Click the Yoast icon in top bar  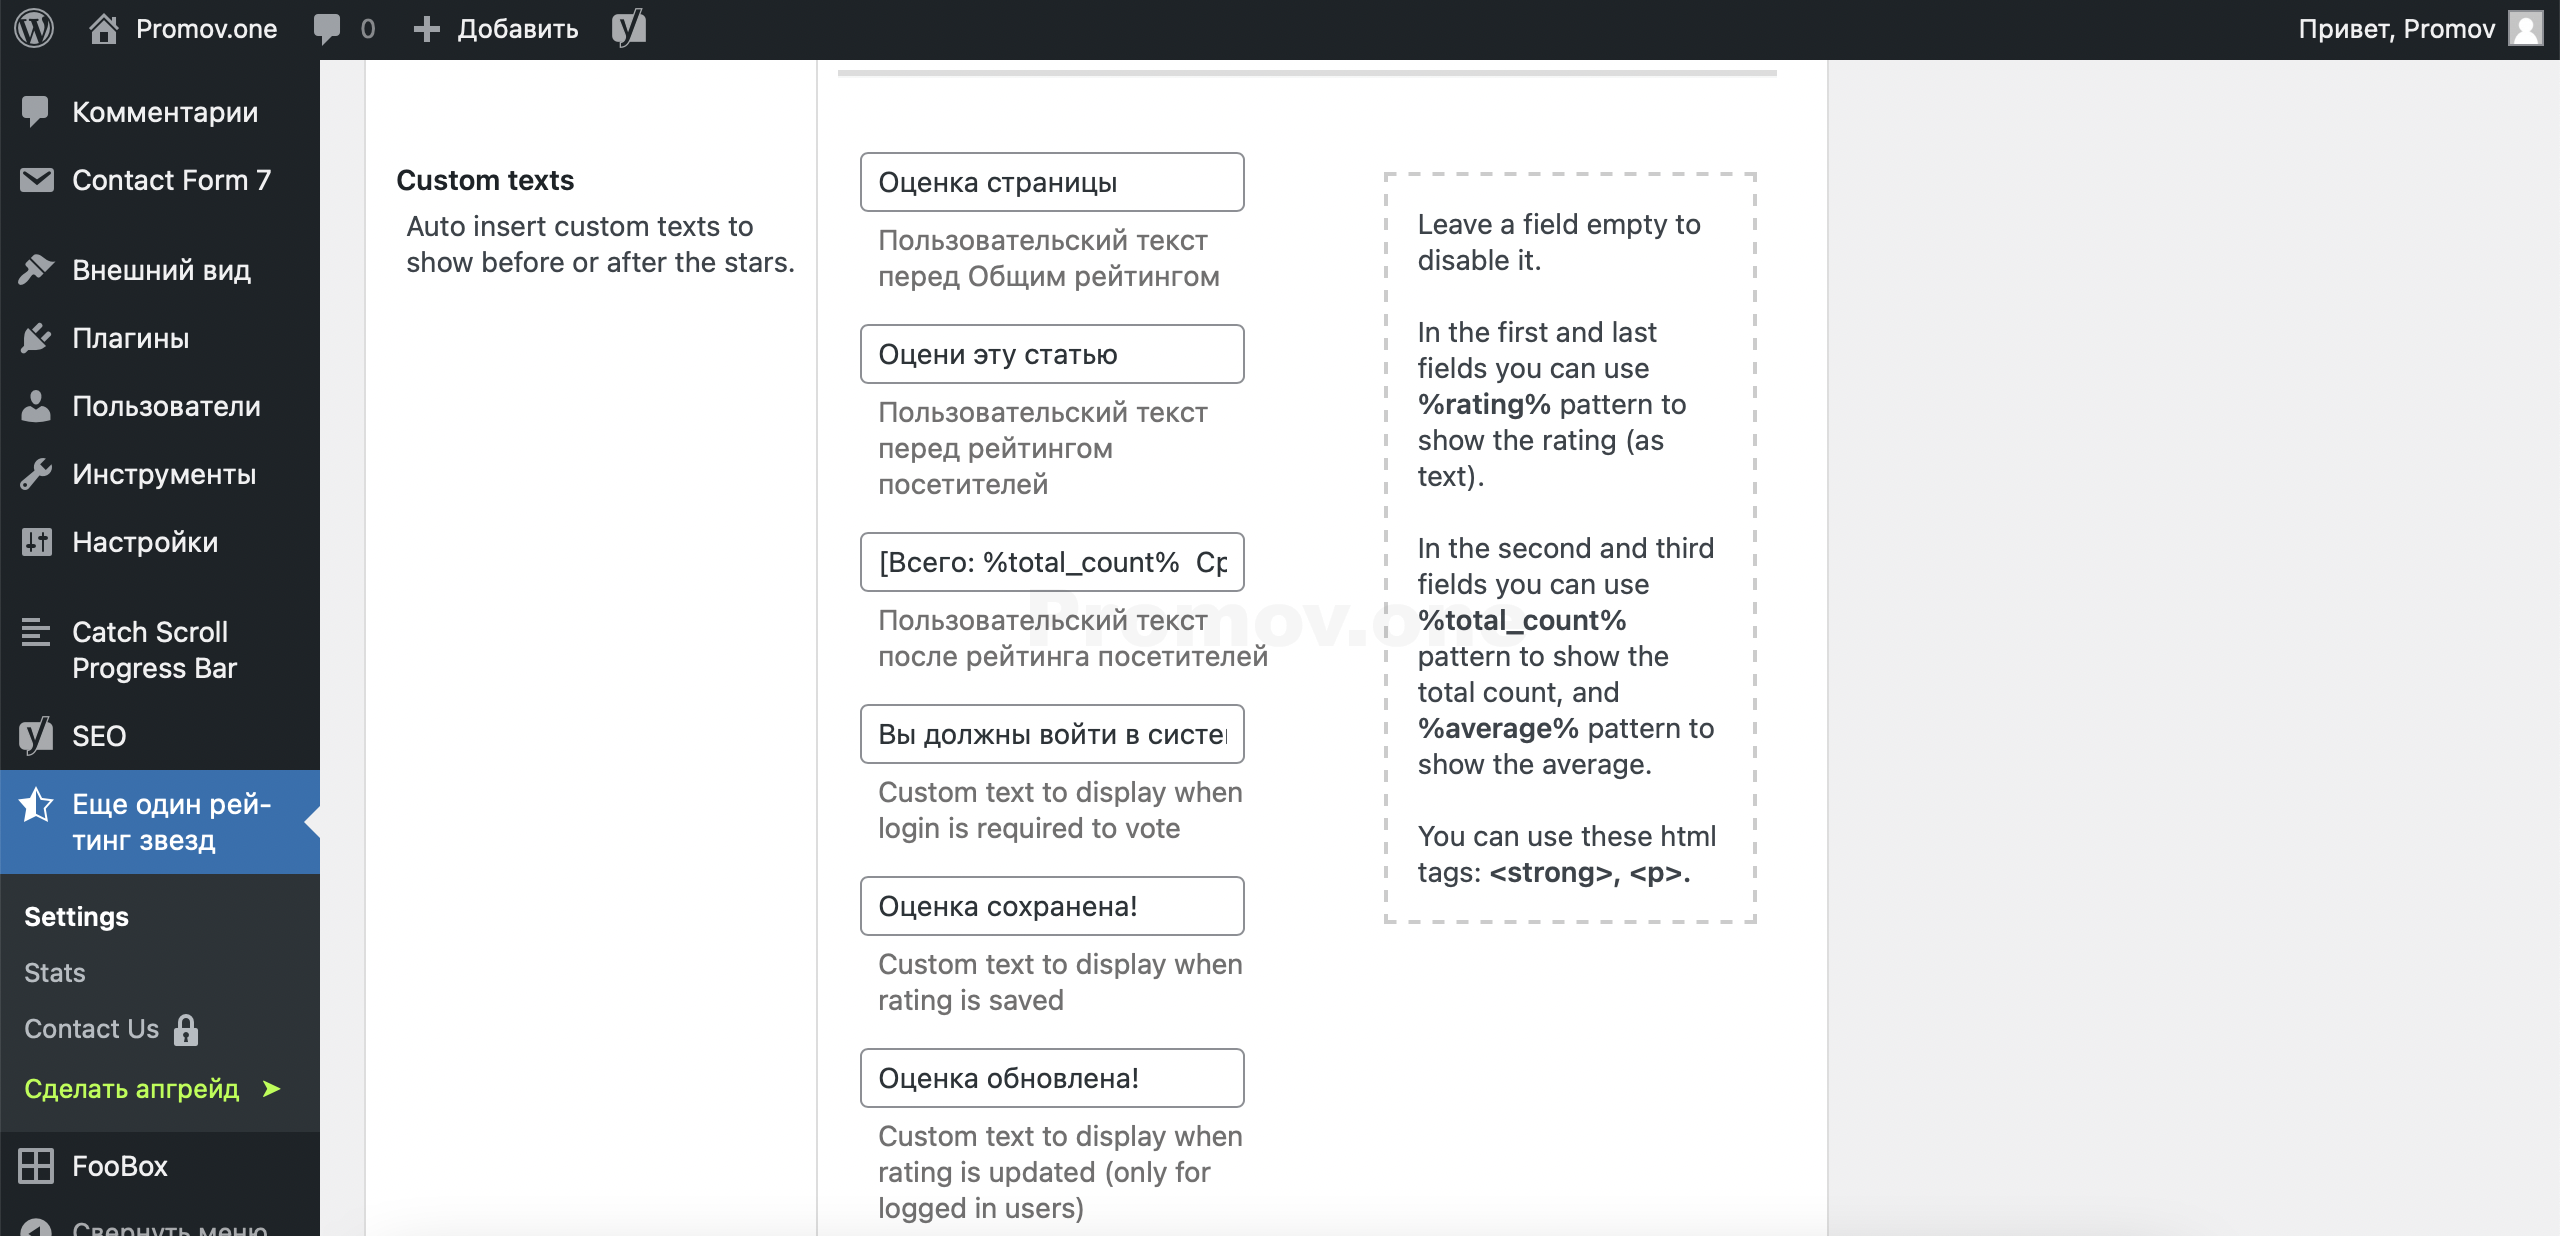(x=629, y=28)
